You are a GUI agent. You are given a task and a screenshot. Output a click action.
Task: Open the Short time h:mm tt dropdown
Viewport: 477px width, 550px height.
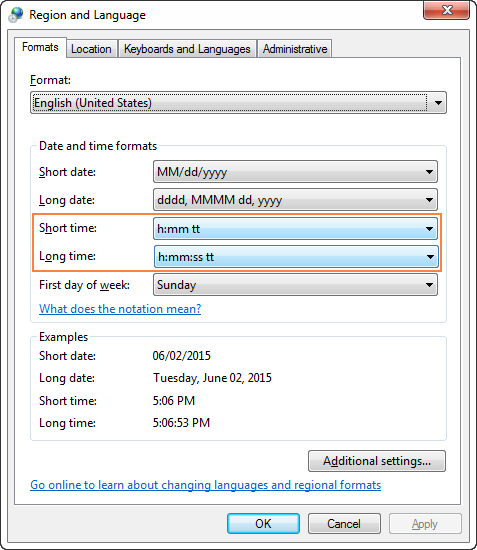pyautogui.click(x=295, y=229)
